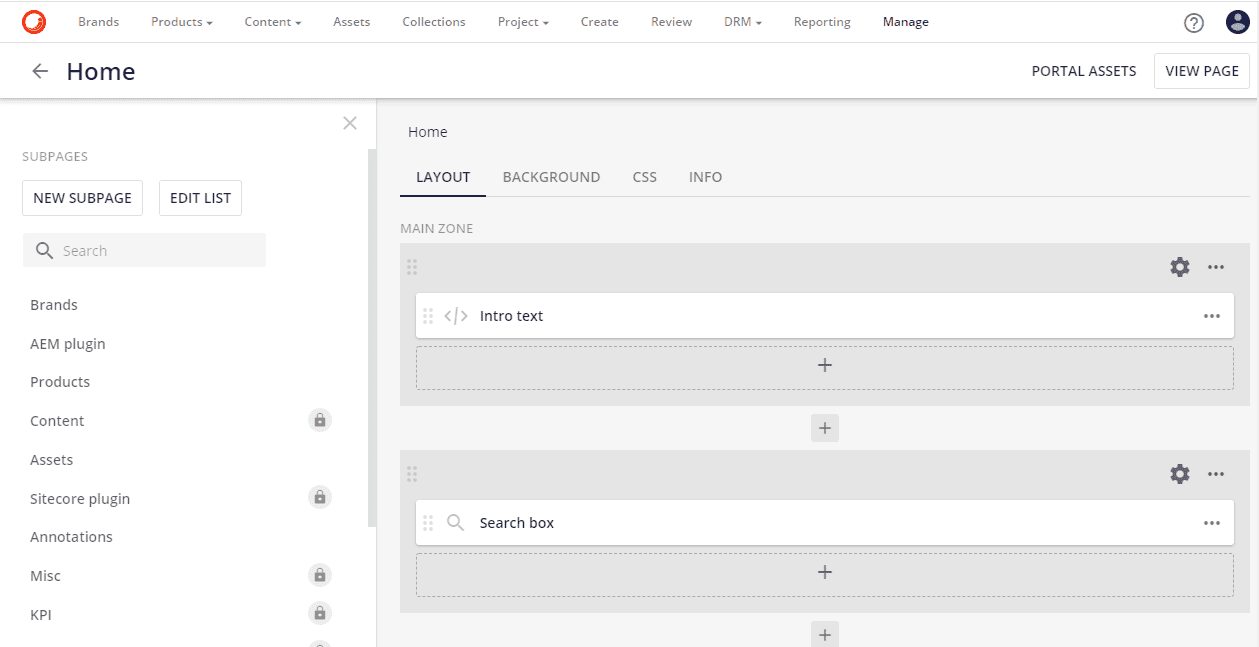Go to Collections in the top navigation
The width and height of the screenshot is (1259, 647).
click(434, 22)
